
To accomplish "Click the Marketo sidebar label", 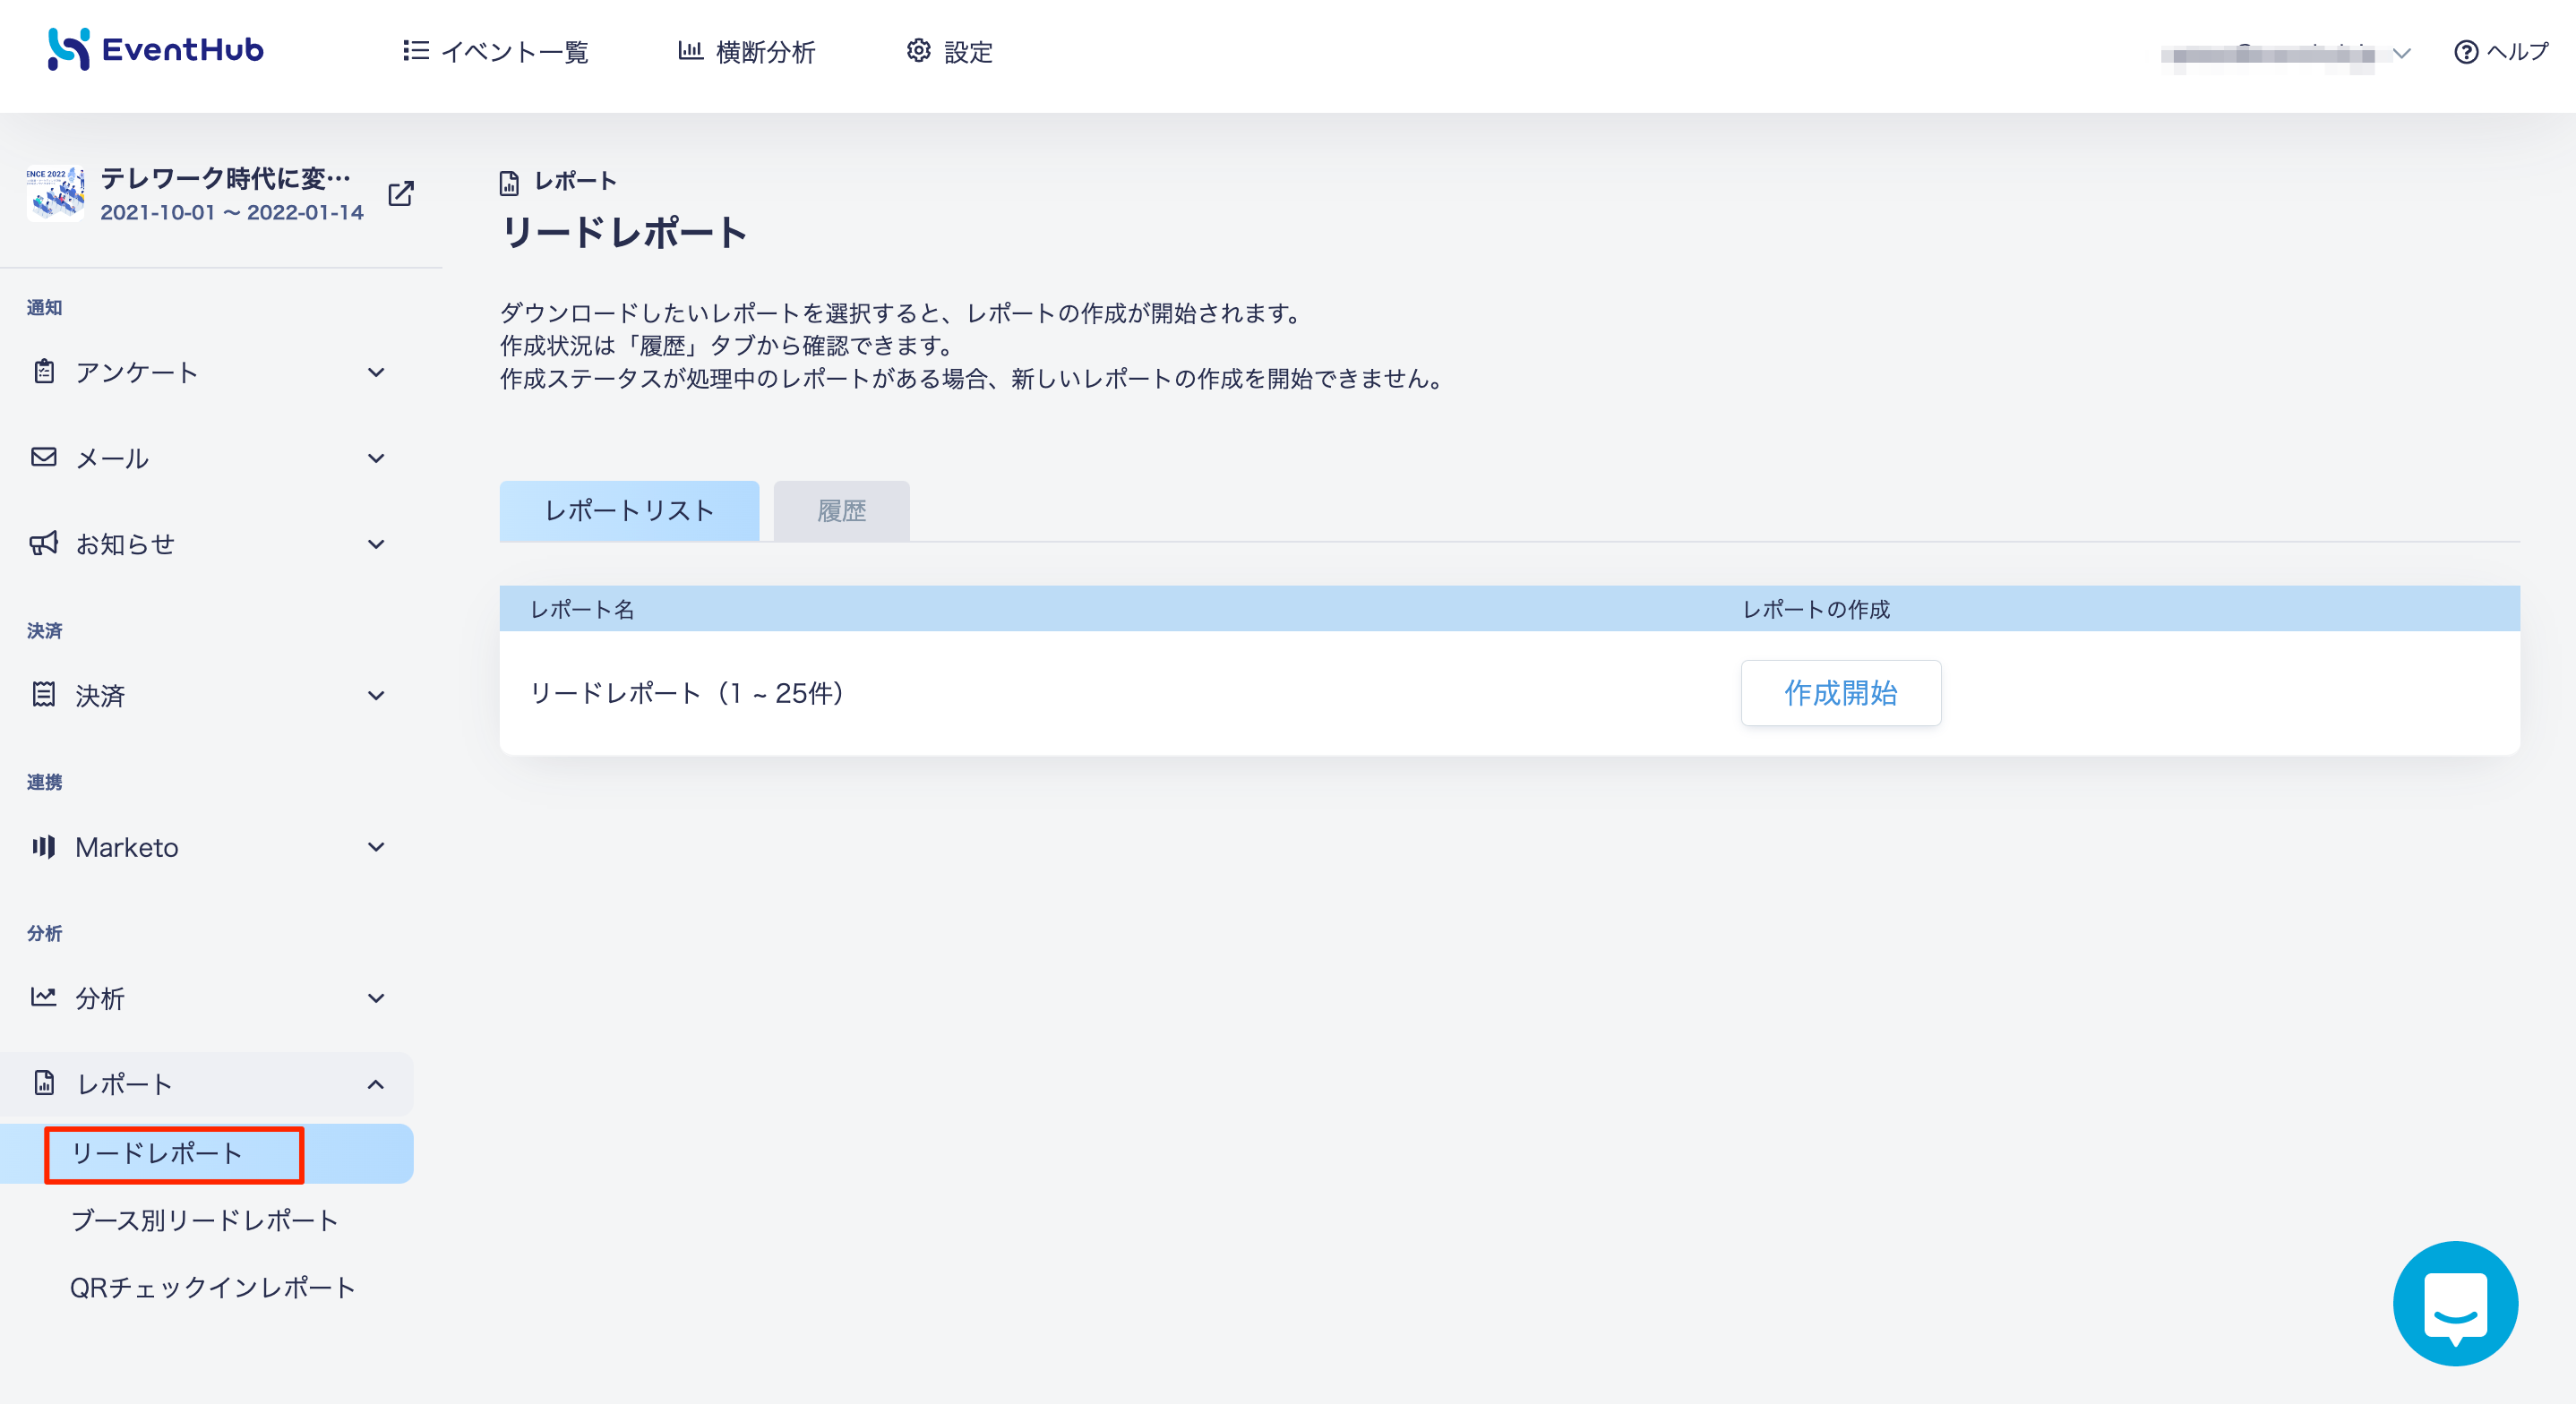I will 127,847.
